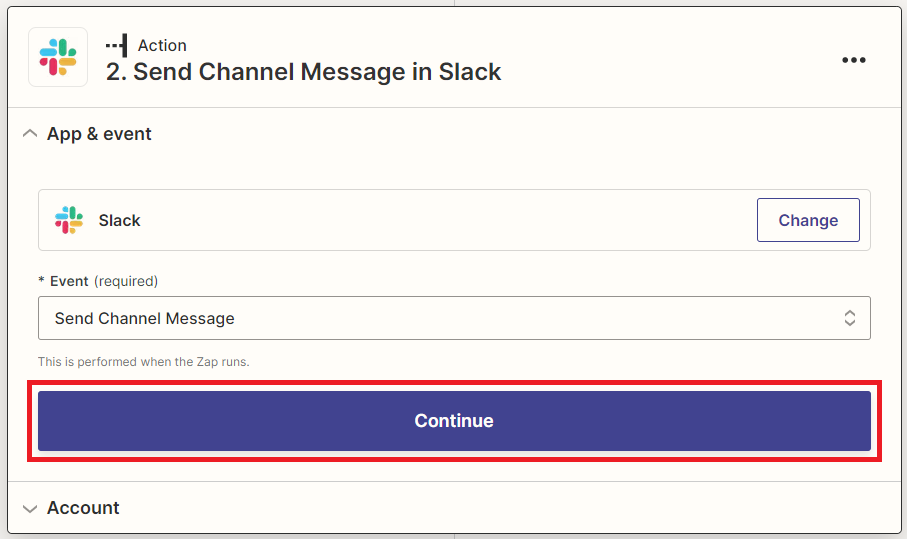
Task: Click the 'Event (required)' field label
Action: (98, 281)
